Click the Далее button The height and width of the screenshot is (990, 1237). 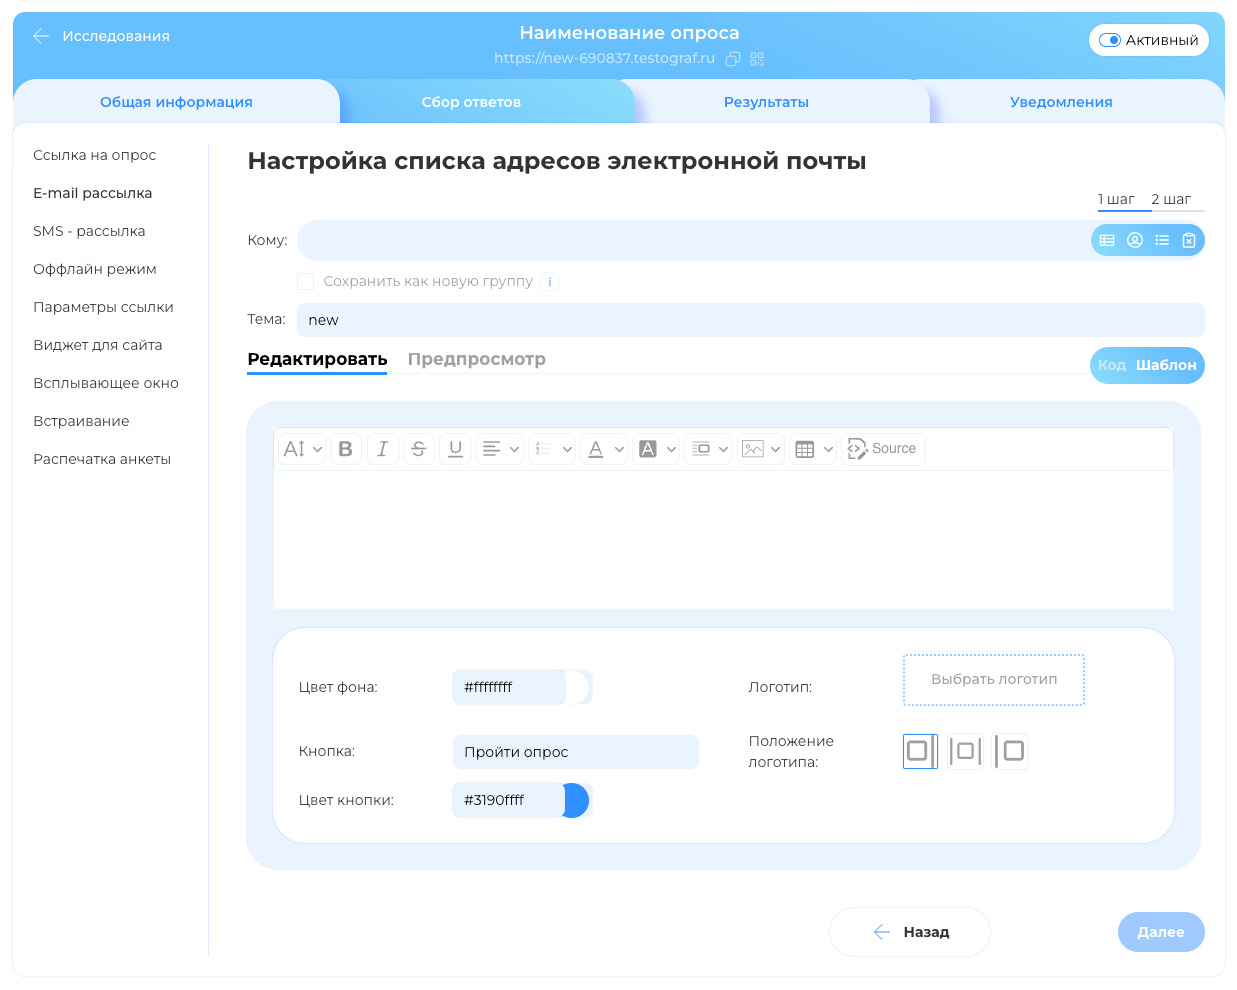[1160, 932]
